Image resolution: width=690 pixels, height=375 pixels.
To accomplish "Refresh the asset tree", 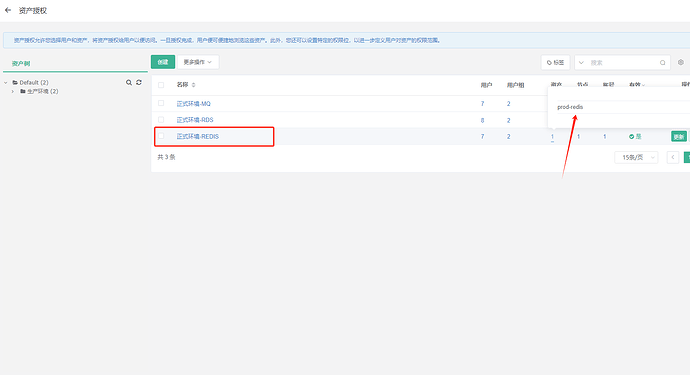I will (139, 82).
